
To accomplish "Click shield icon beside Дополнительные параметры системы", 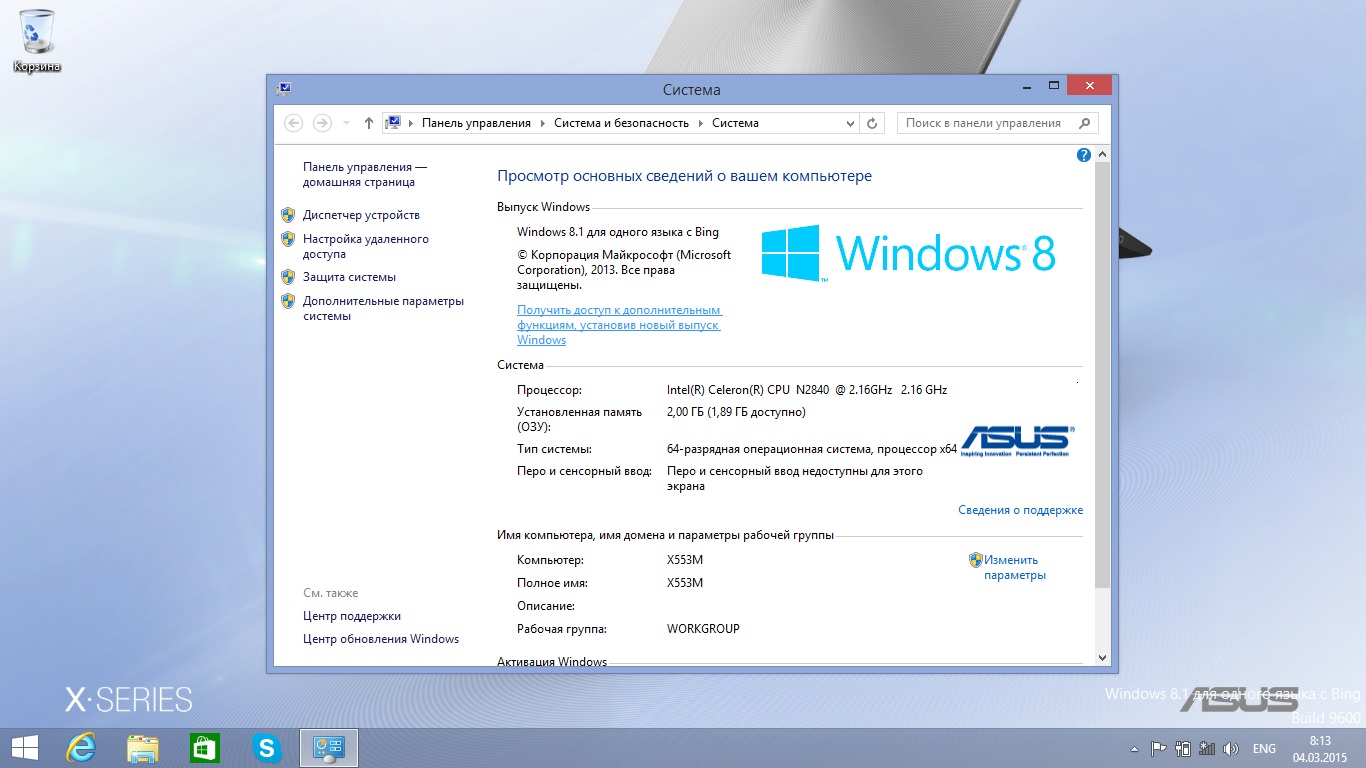I will [x=288, y=301].
